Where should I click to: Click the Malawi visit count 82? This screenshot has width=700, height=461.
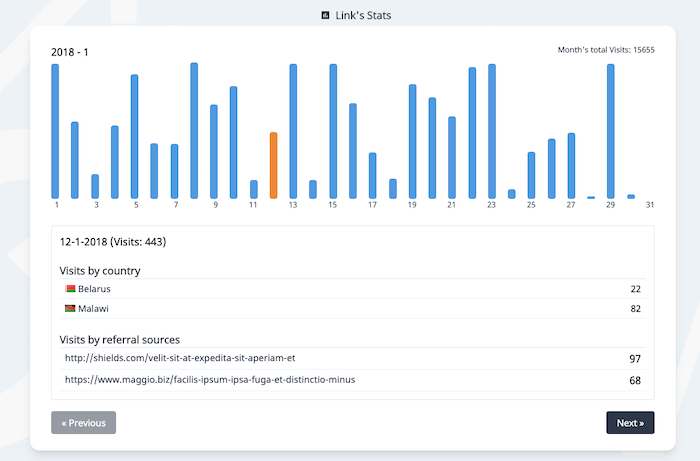click(x=636, y=308)
